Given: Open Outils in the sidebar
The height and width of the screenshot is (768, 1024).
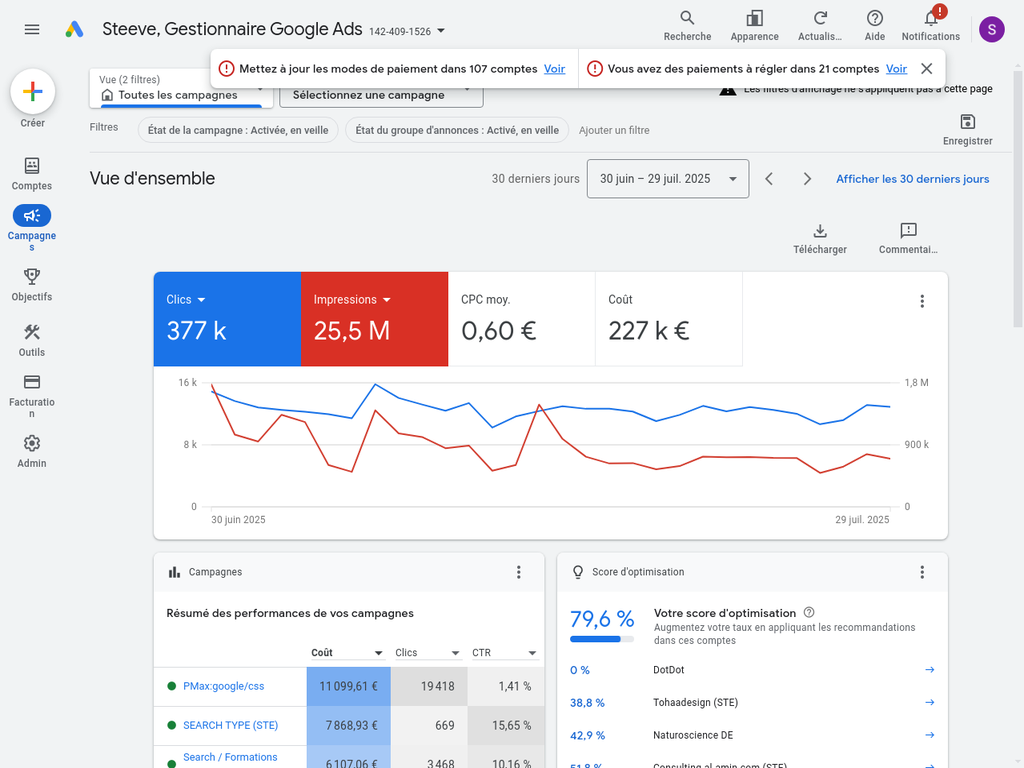Looking at the screenshot, I should pos(31,341).
